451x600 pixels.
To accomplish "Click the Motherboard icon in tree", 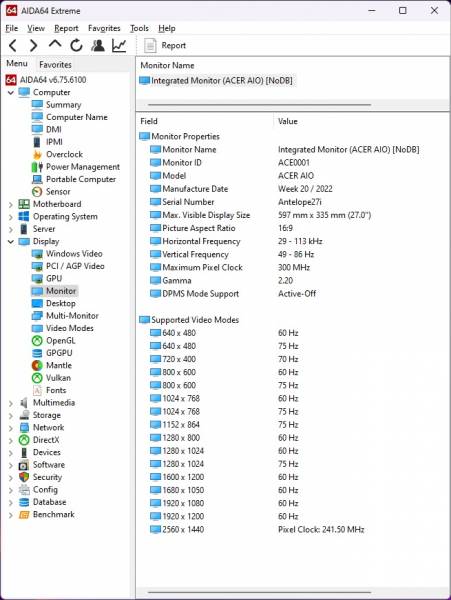I will pos(24,204).
